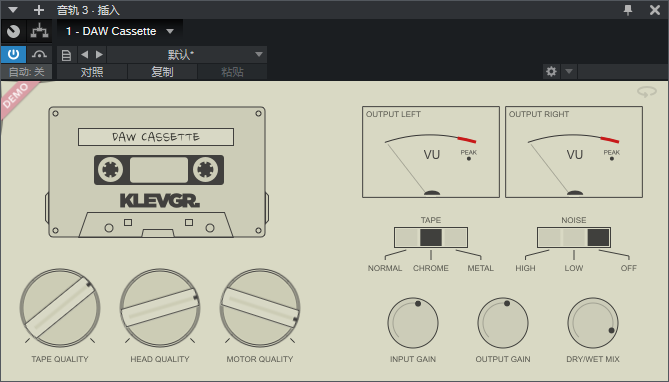Go to next preset arrow
The height and width of the screenshot is (382, 669).
click(99, 55)
